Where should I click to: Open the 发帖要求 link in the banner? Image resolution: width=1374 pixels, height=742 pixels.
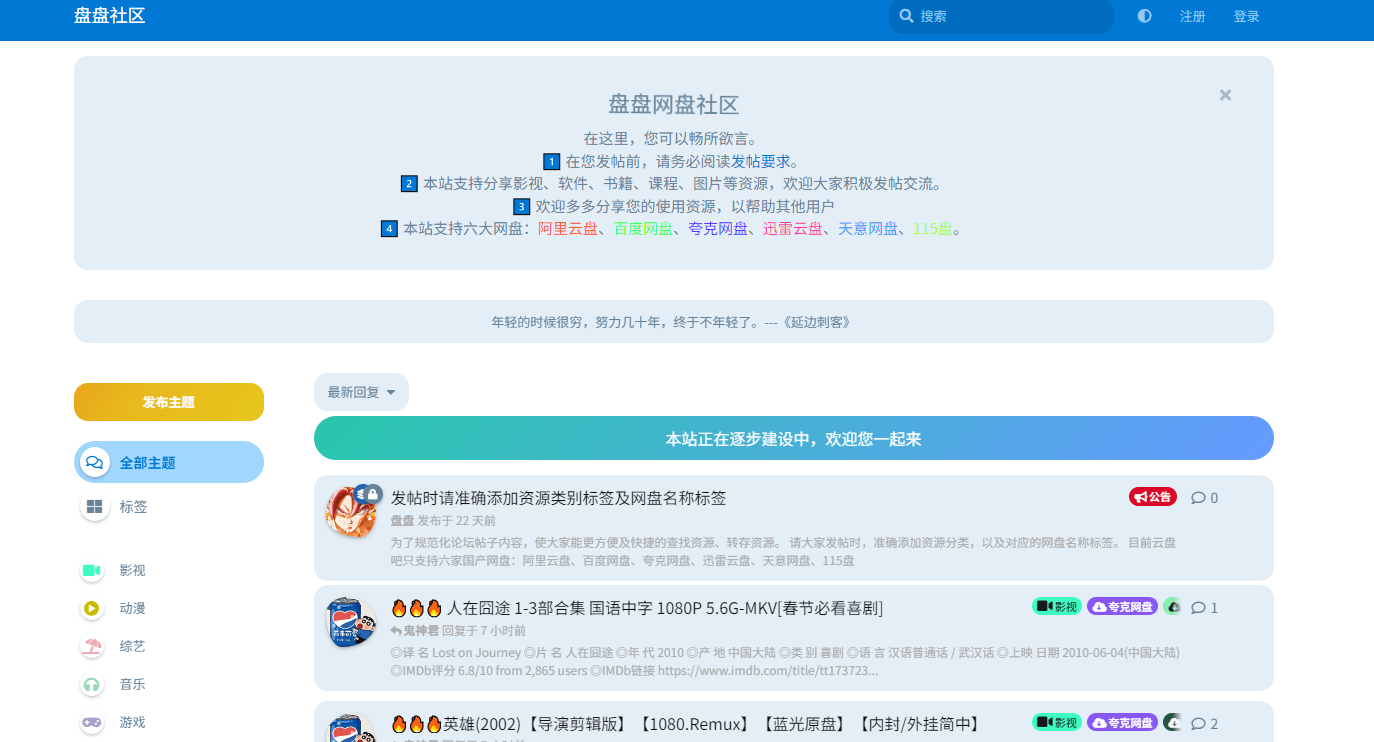[x=760, y=161]
